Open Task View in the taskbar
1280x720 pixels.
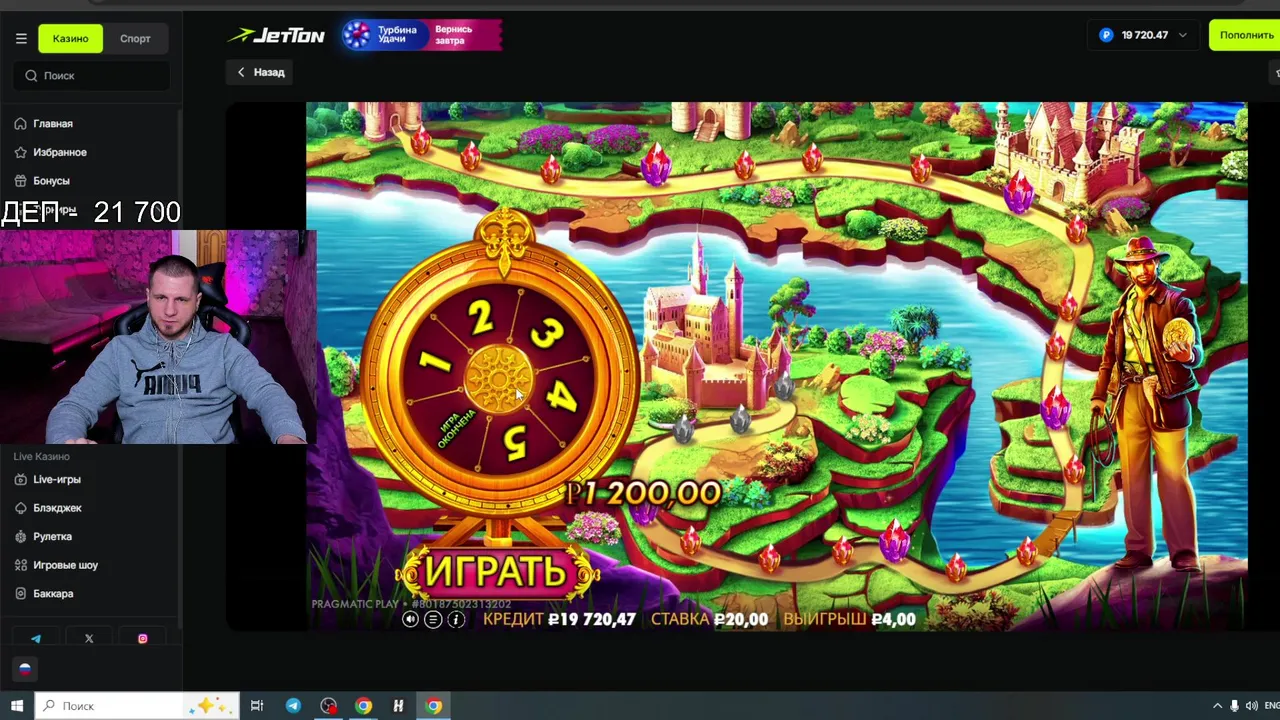(x=257, y=706)
